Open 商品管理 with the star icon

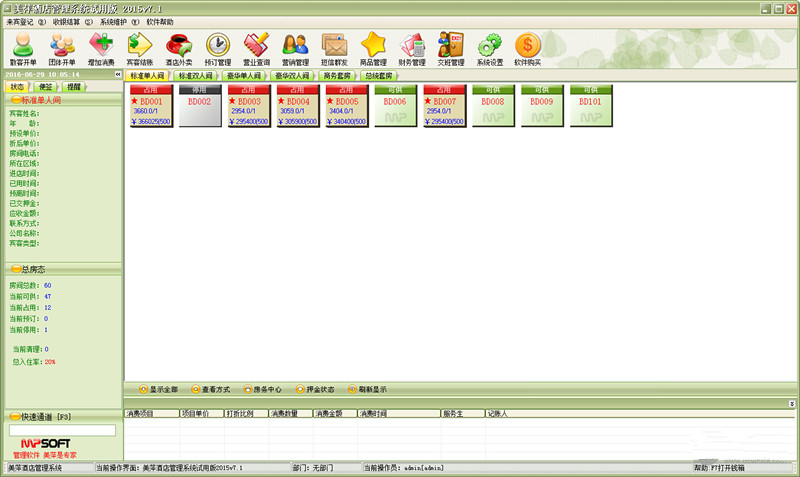tap(373, 48)
